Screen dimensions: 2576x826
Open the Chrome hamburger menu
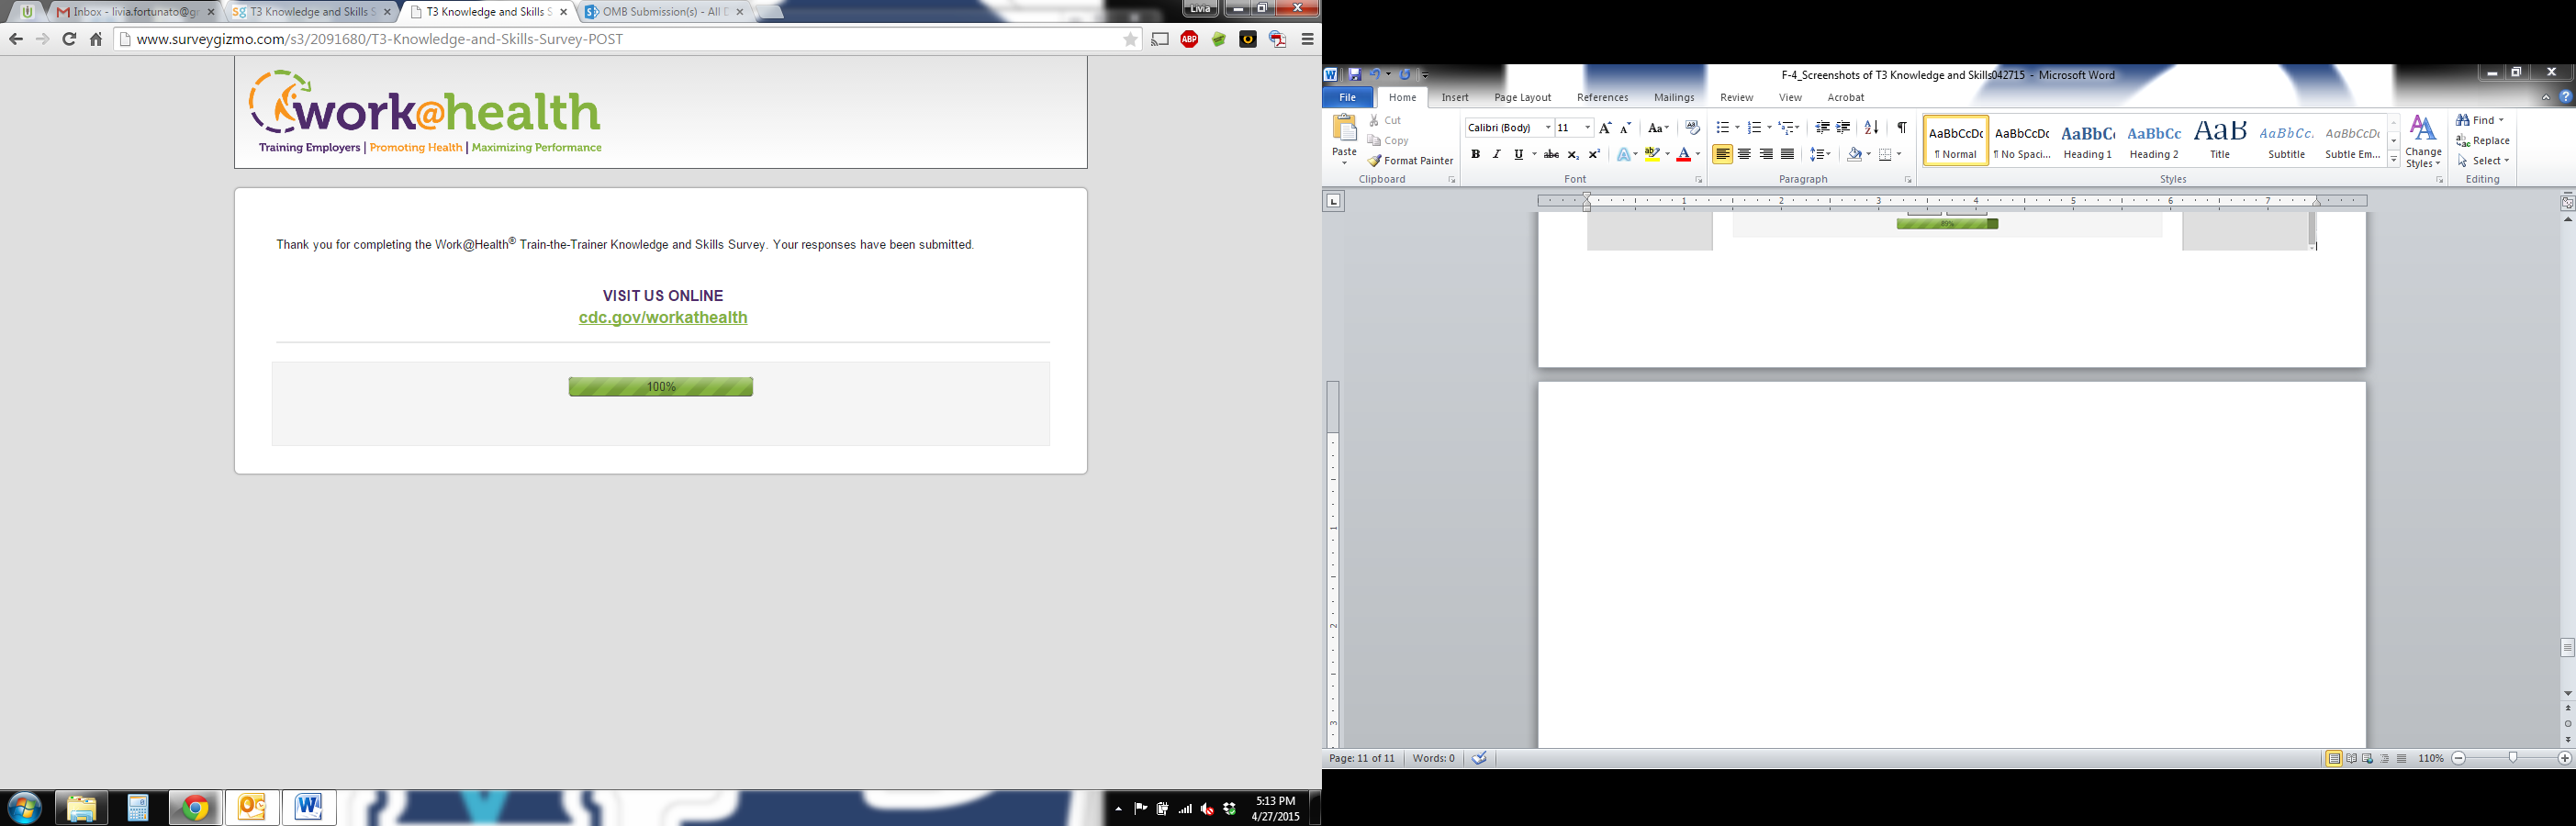(x=1307, y=39)
